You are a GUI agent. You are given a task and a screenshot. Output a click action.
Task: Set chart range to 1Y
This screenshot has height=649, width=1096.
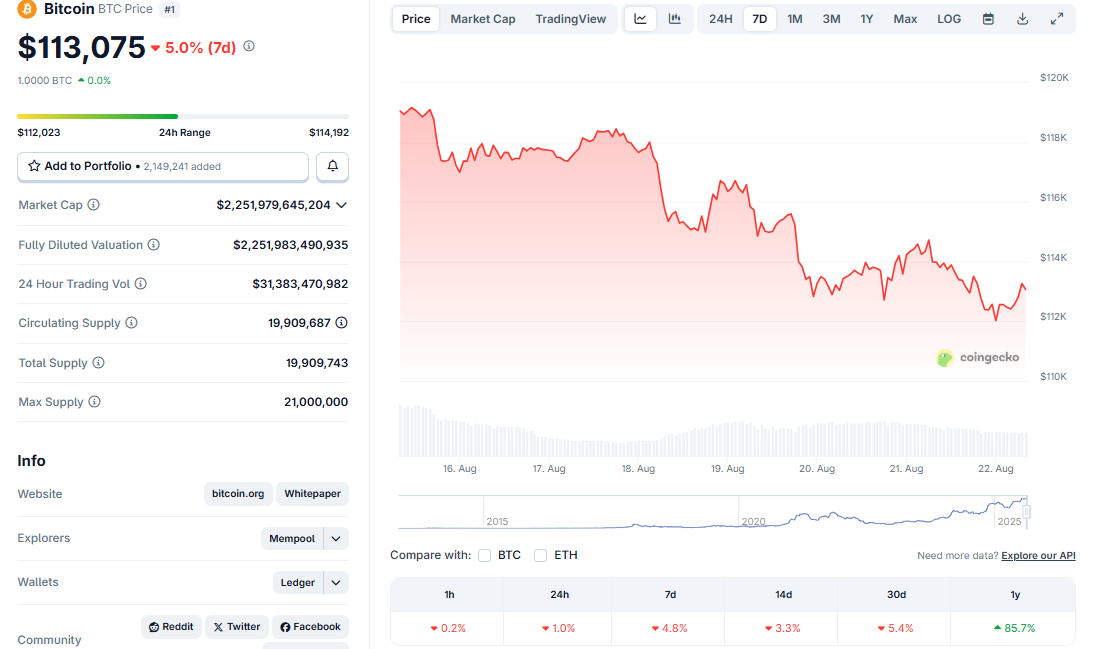(867, 19)
